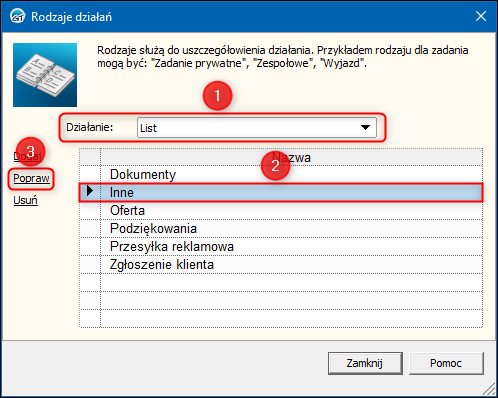Screen dimensions: 498x398
Task: Click the row indicator arrow beside Inne
Action: point(90,191)
